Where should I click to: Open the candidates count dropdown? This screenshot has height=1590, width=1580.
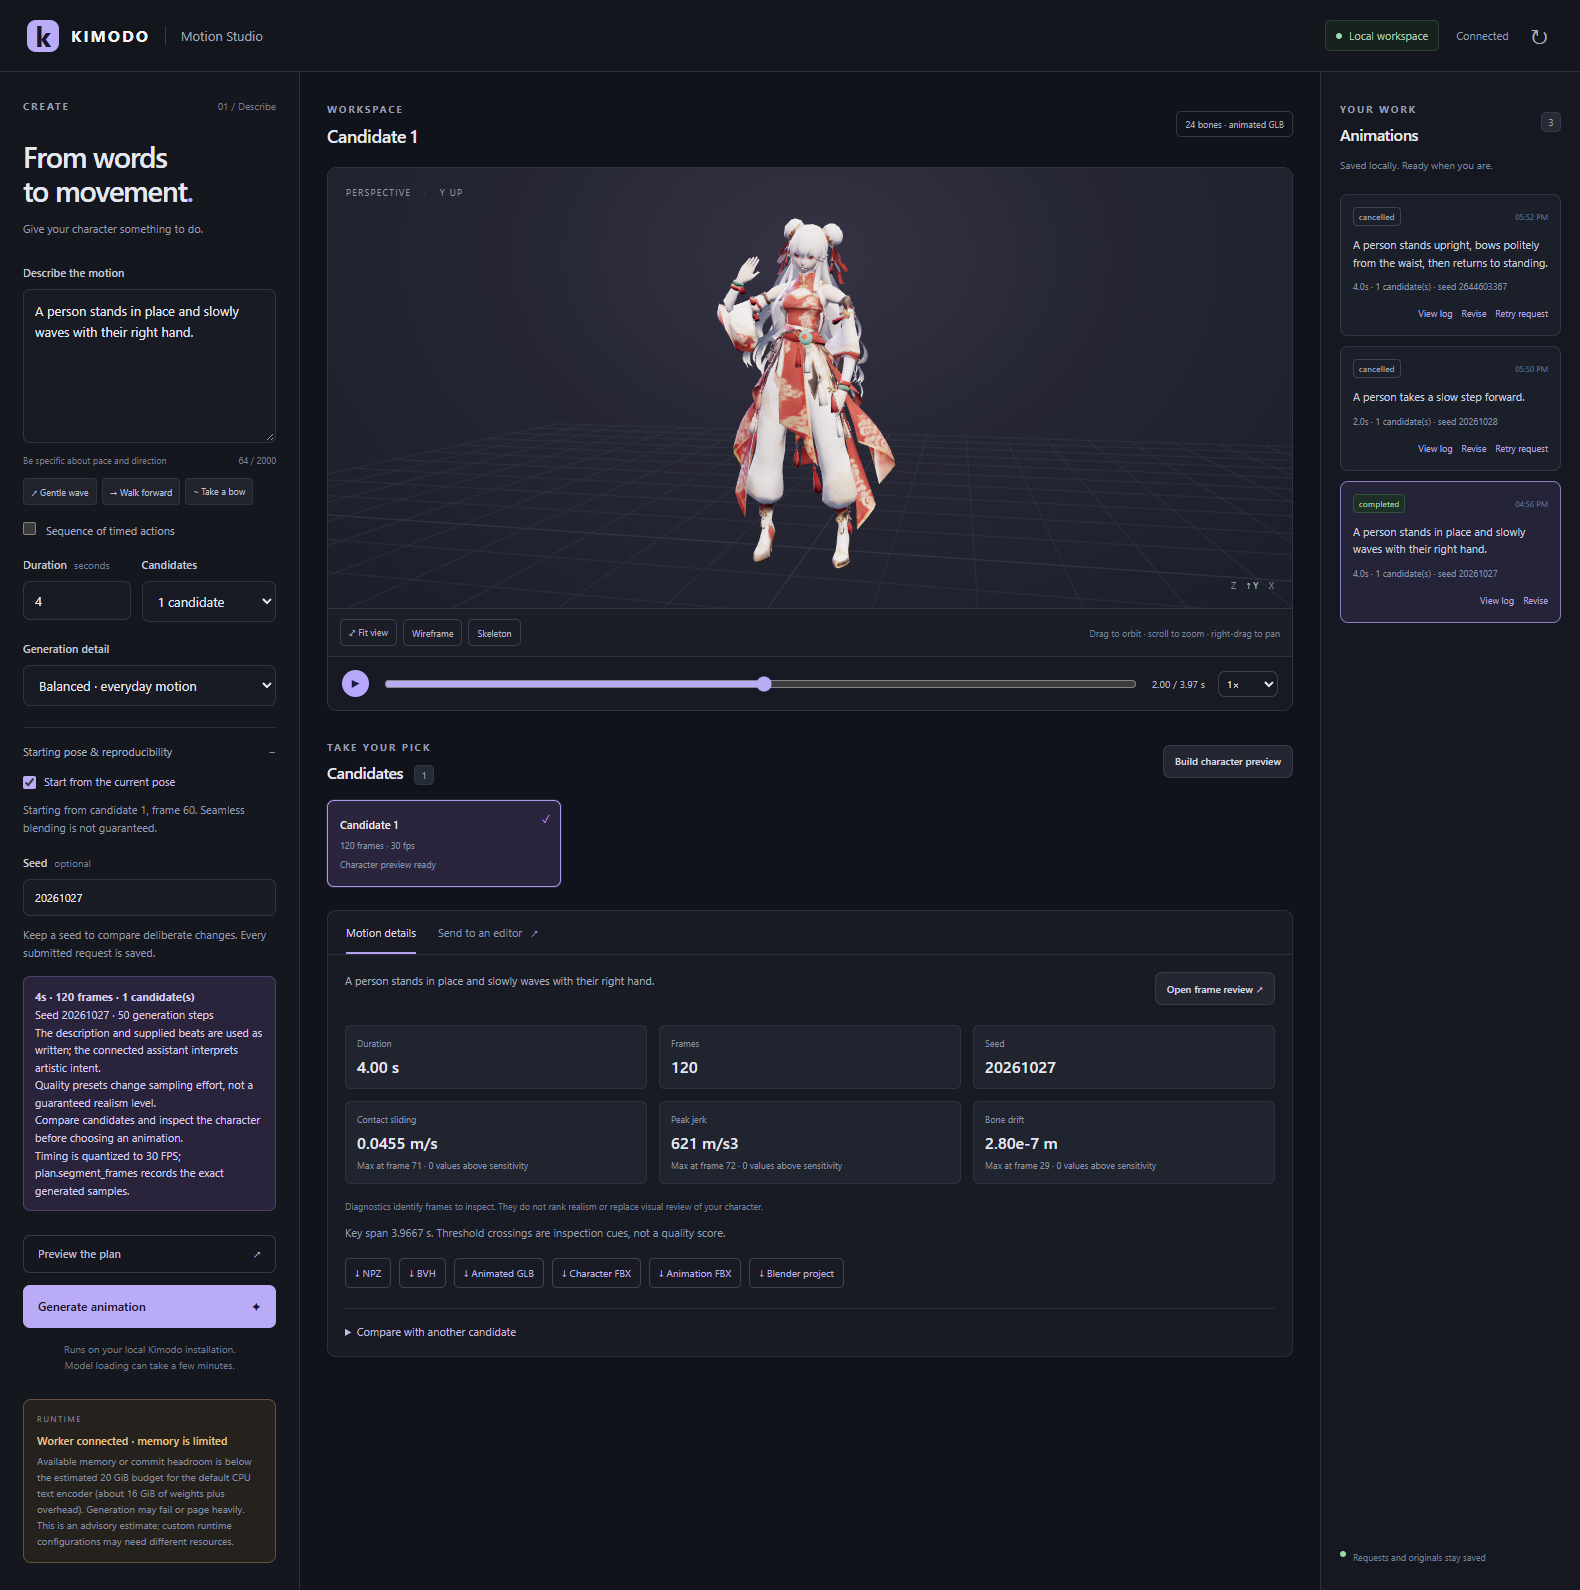point(209,602)
